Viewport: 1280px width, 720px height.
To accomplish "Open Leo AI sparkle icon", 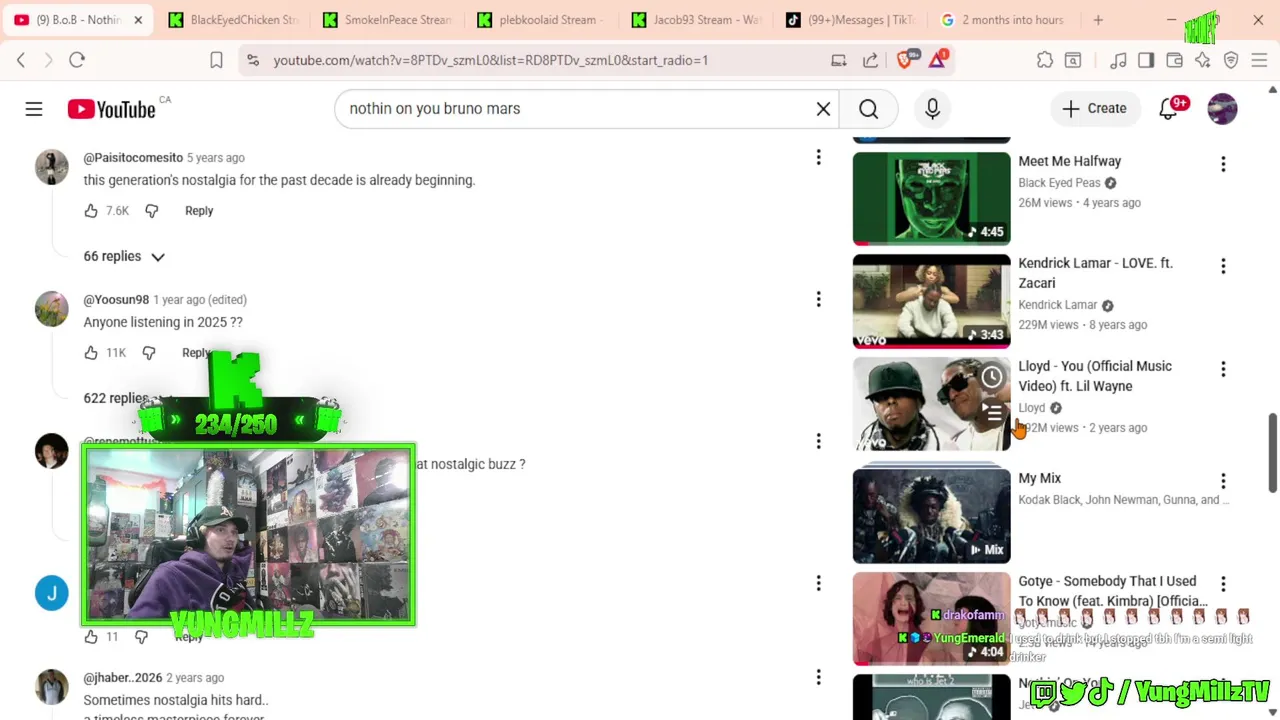I will [1203, 60].
